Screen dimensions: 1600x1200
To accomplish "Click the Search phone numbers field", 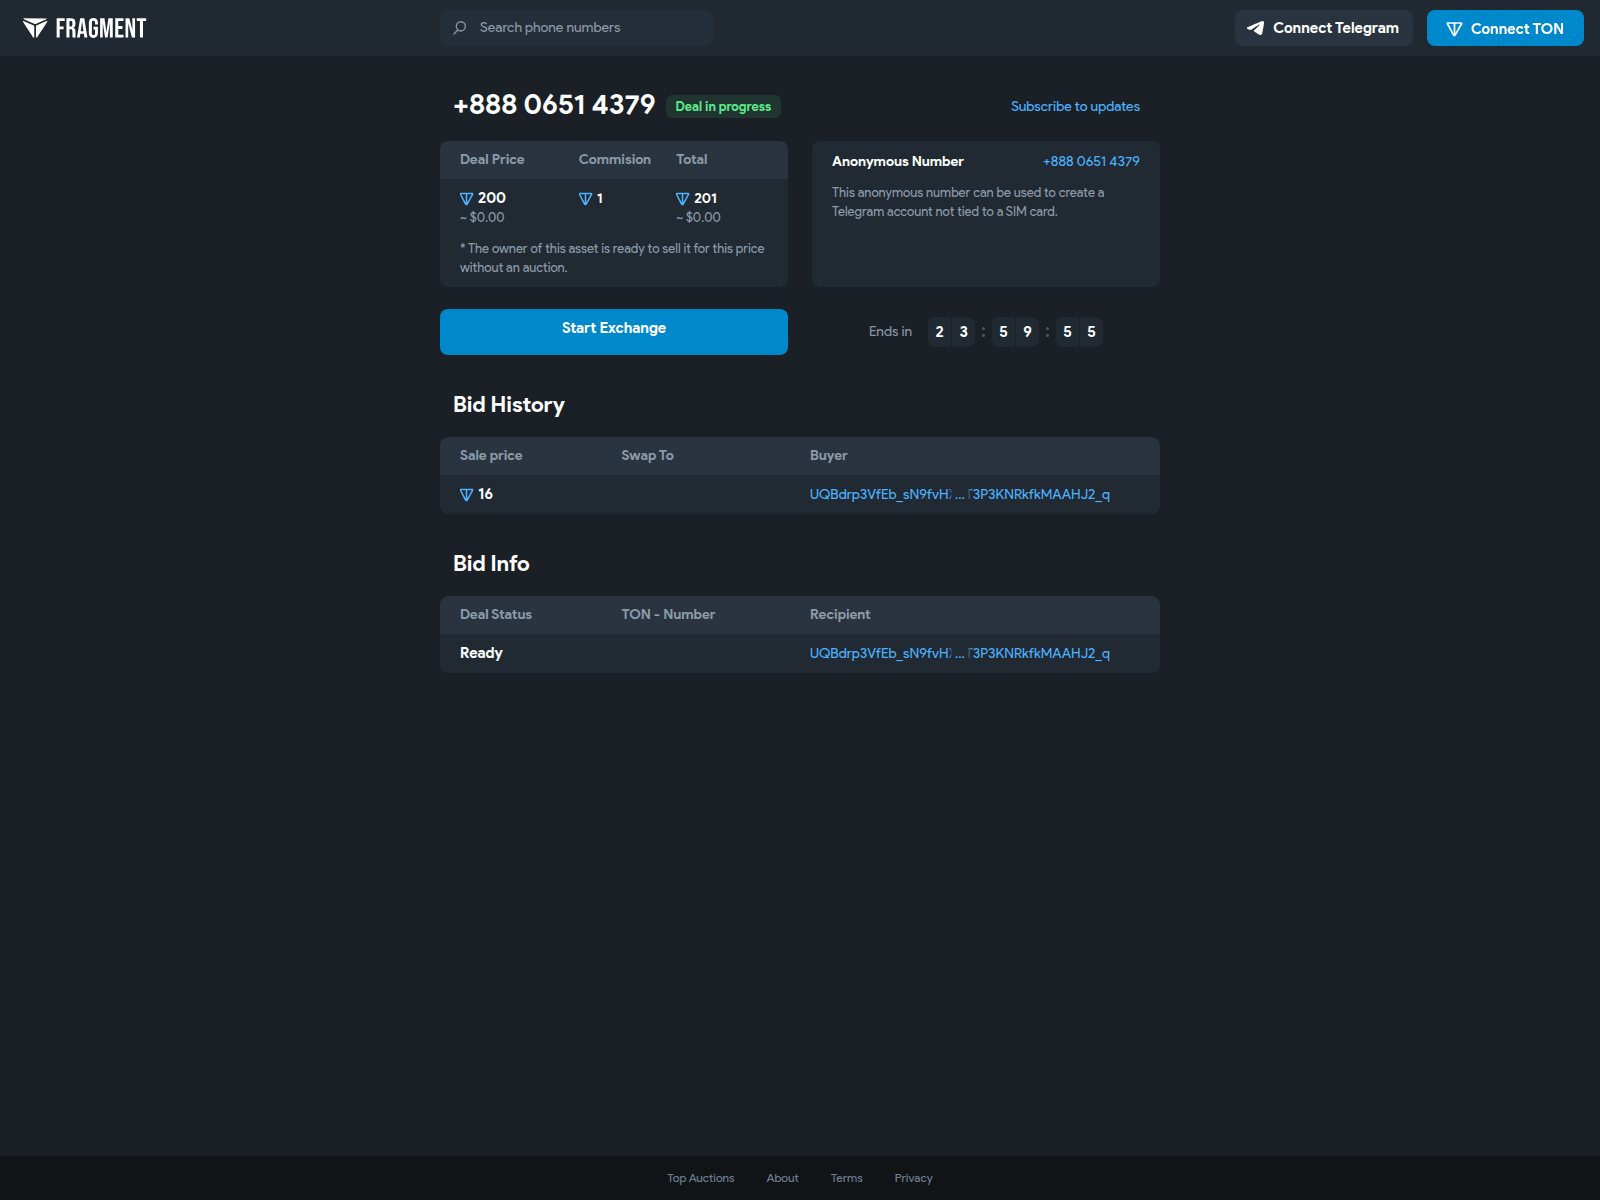I will tap(576, 27).
